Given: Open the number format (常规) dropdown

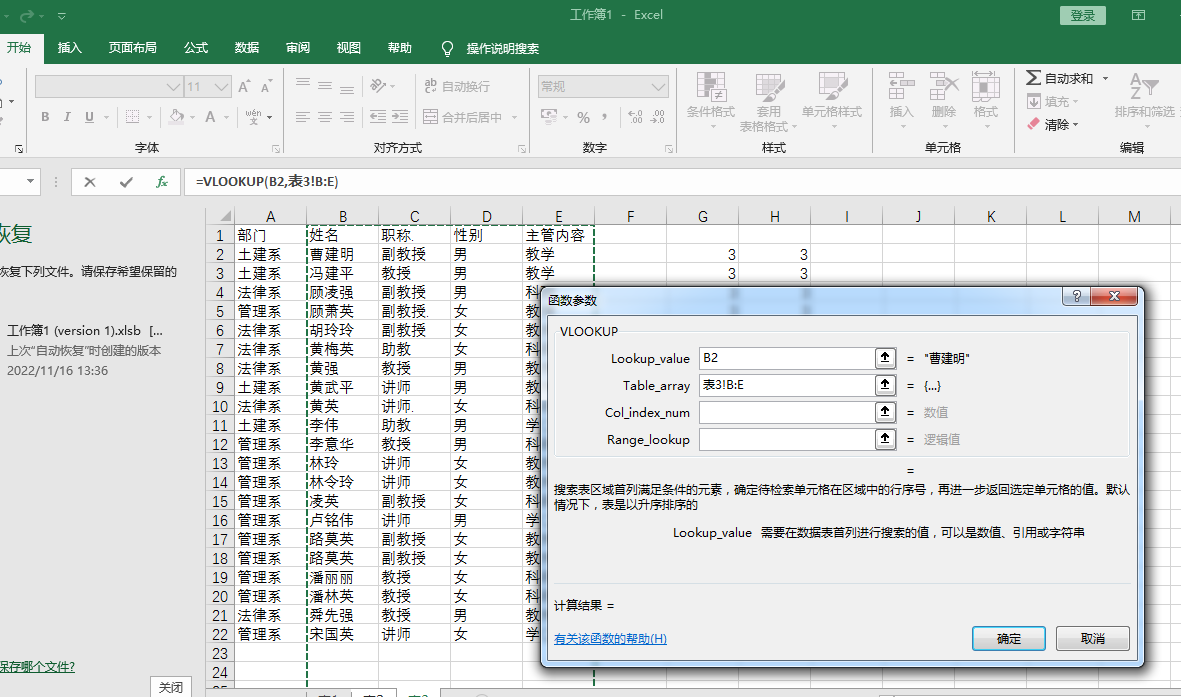Looking at the screenshot, I should click(658, 87).
